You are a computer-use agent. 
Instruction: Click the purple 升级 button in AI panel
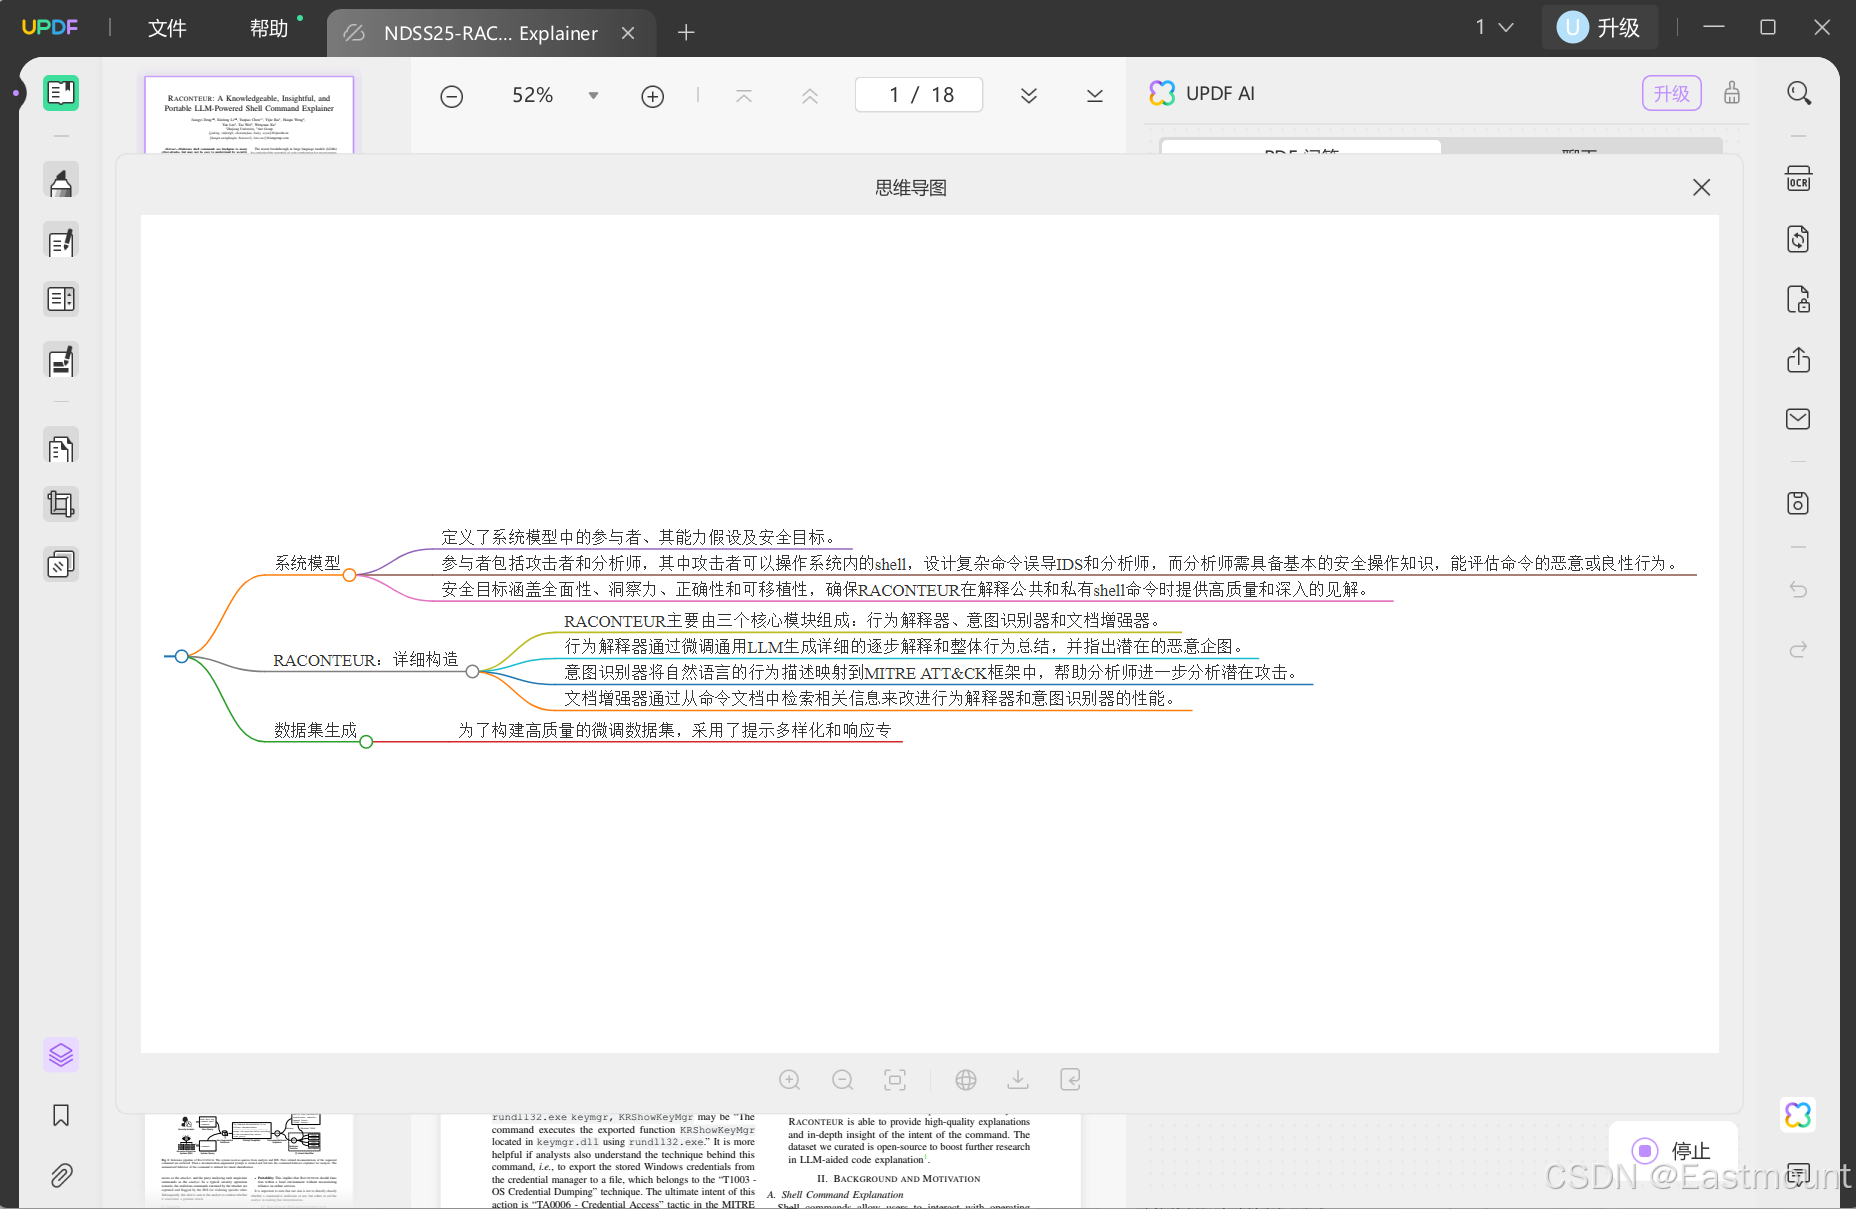[x=1671, y=93]
